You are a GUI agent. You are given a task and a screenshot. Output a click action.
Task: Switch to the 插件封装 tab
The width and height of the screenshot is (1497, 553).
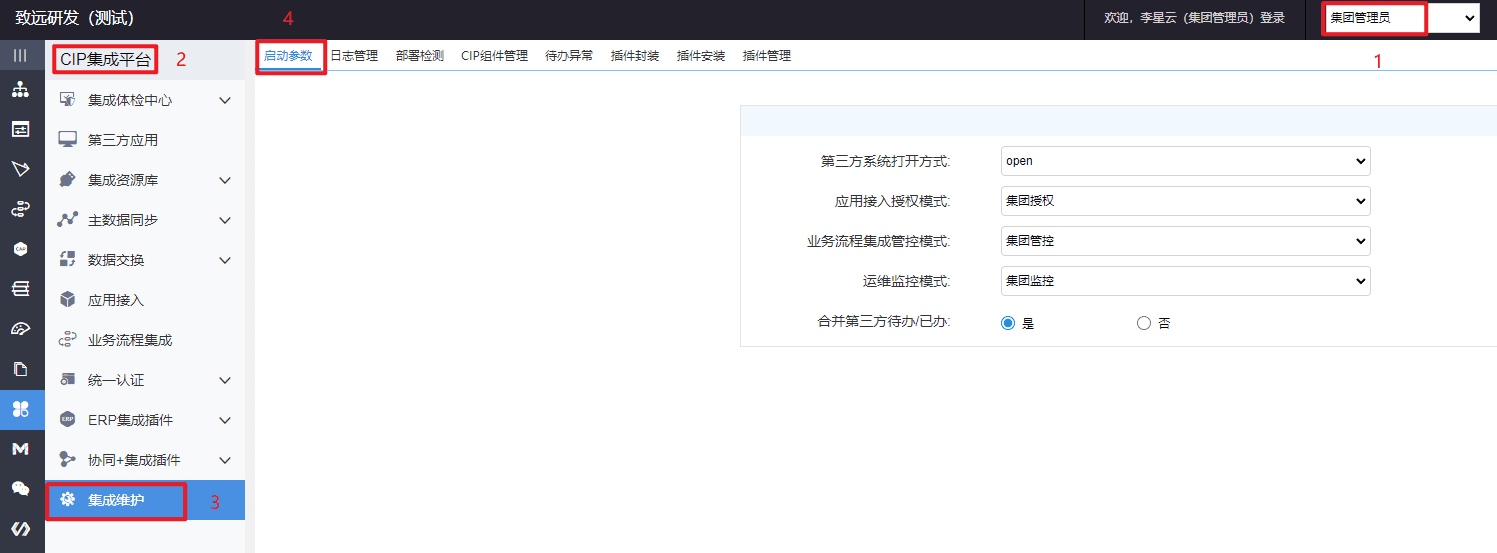[x=635, y=56]
